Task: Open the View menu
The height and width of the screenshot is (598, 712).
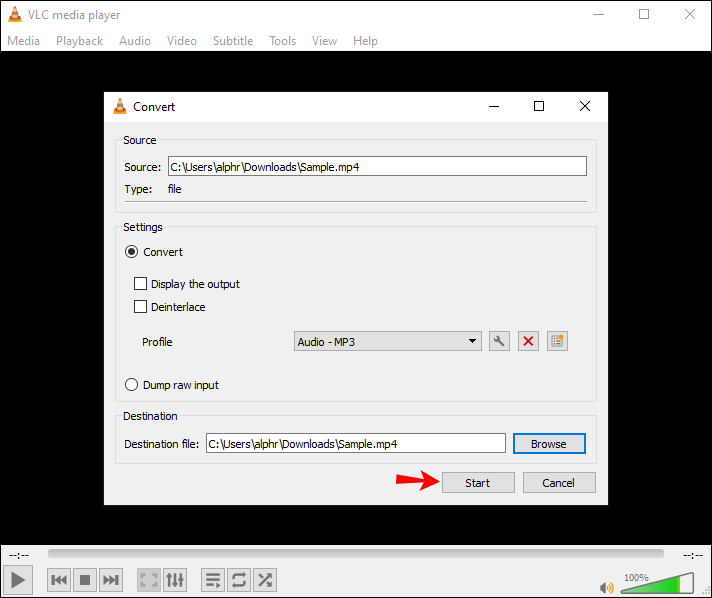Action: (324, 41)
